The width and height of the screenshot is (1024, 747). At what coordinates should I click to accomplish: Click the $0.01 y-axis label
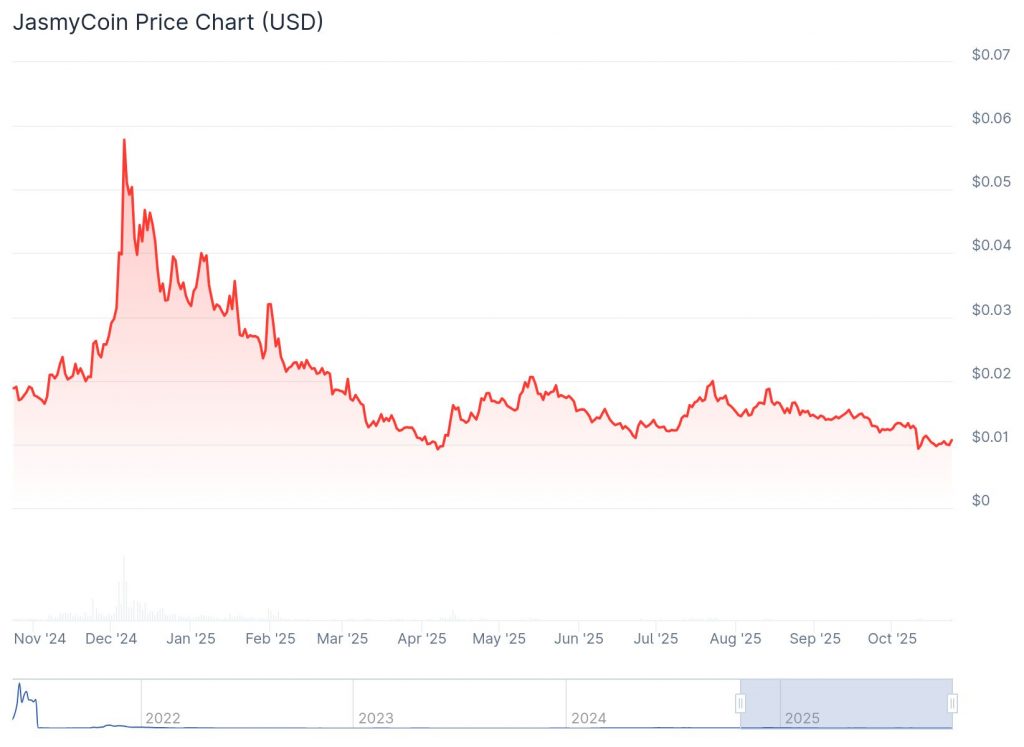(x=991, y=437)
